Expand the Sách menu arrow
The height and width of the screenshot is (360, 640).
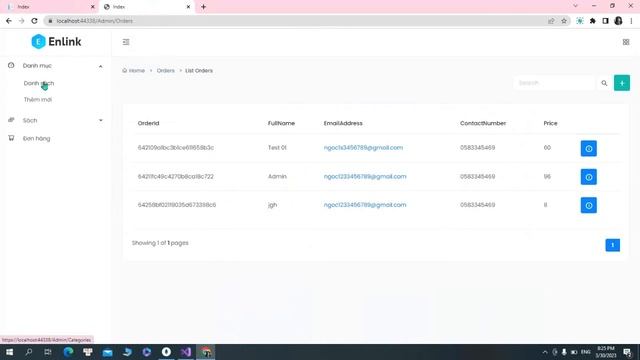click(x=100, y=120)
